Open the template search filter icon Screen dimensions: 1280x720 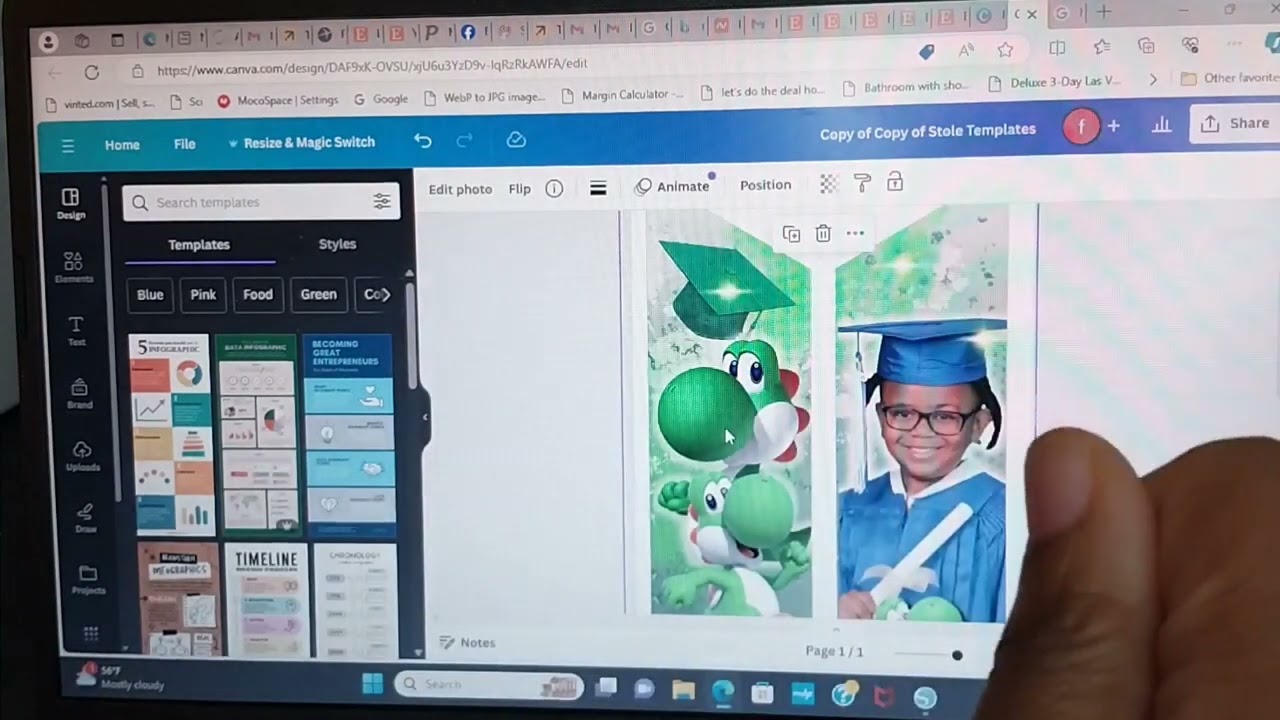click(x=381, y=201)
